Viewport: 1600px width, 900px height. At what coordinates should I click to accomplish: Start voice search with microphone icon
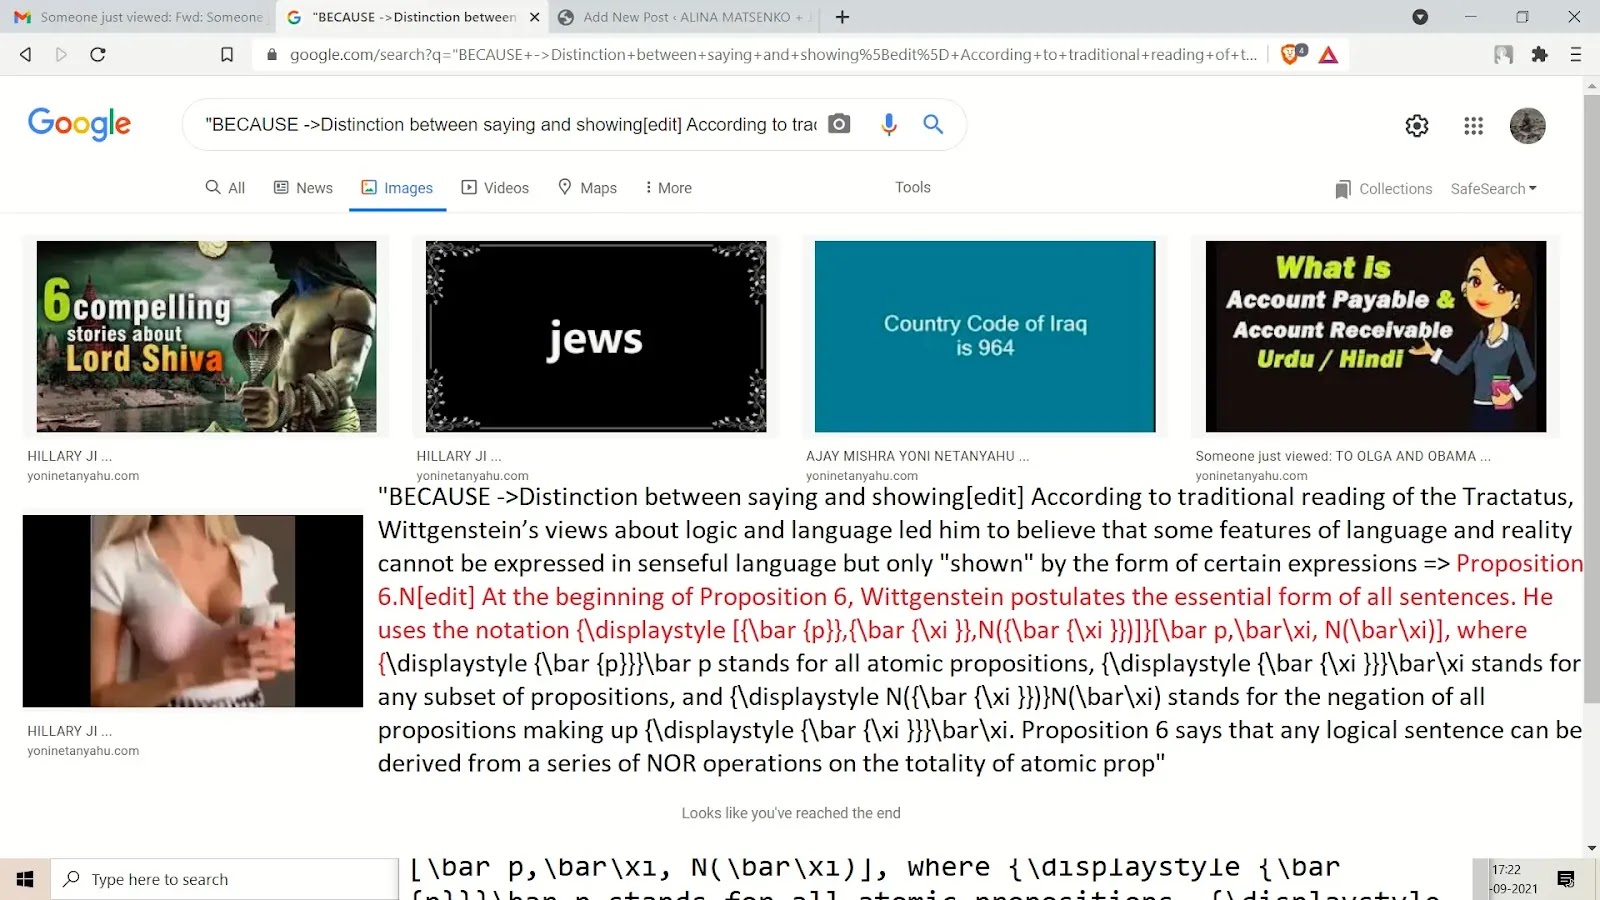pyautogui.click(x=888, y=124)
